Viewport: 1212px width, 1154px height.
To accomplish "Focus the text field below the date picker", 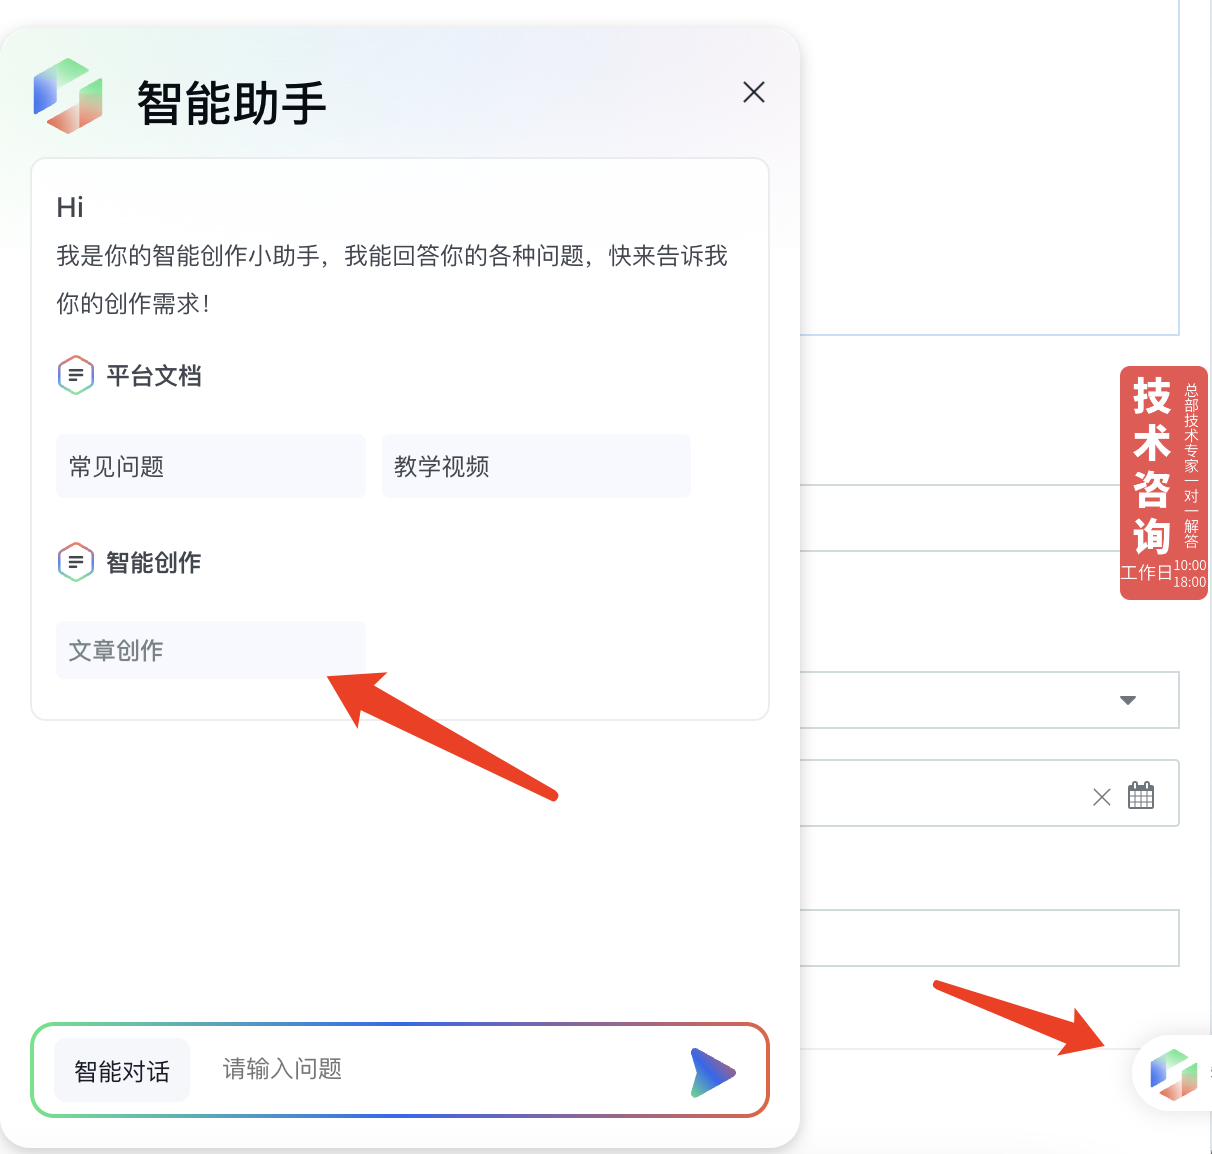I will point(990,938).
